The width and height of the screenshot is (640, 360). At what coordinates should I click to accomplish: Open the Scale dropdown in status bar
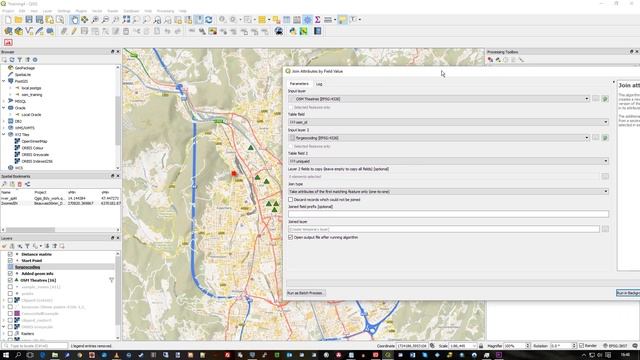(474, 346)
